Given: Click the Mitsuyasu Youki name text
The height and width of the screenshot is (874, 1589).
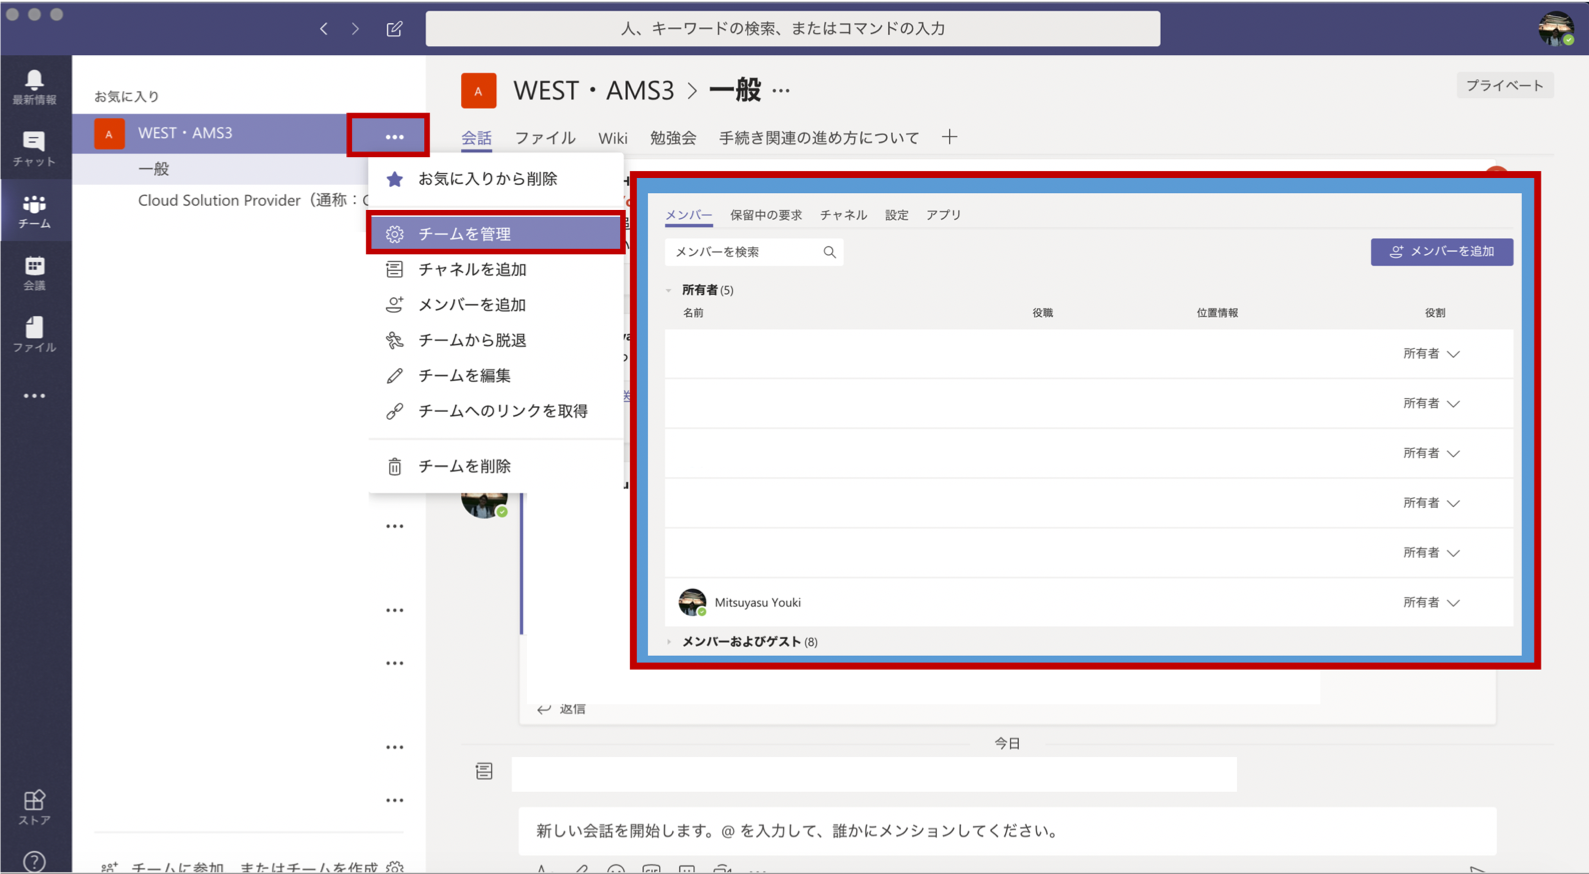Looking at the screenshot, I should pos(757,603).
